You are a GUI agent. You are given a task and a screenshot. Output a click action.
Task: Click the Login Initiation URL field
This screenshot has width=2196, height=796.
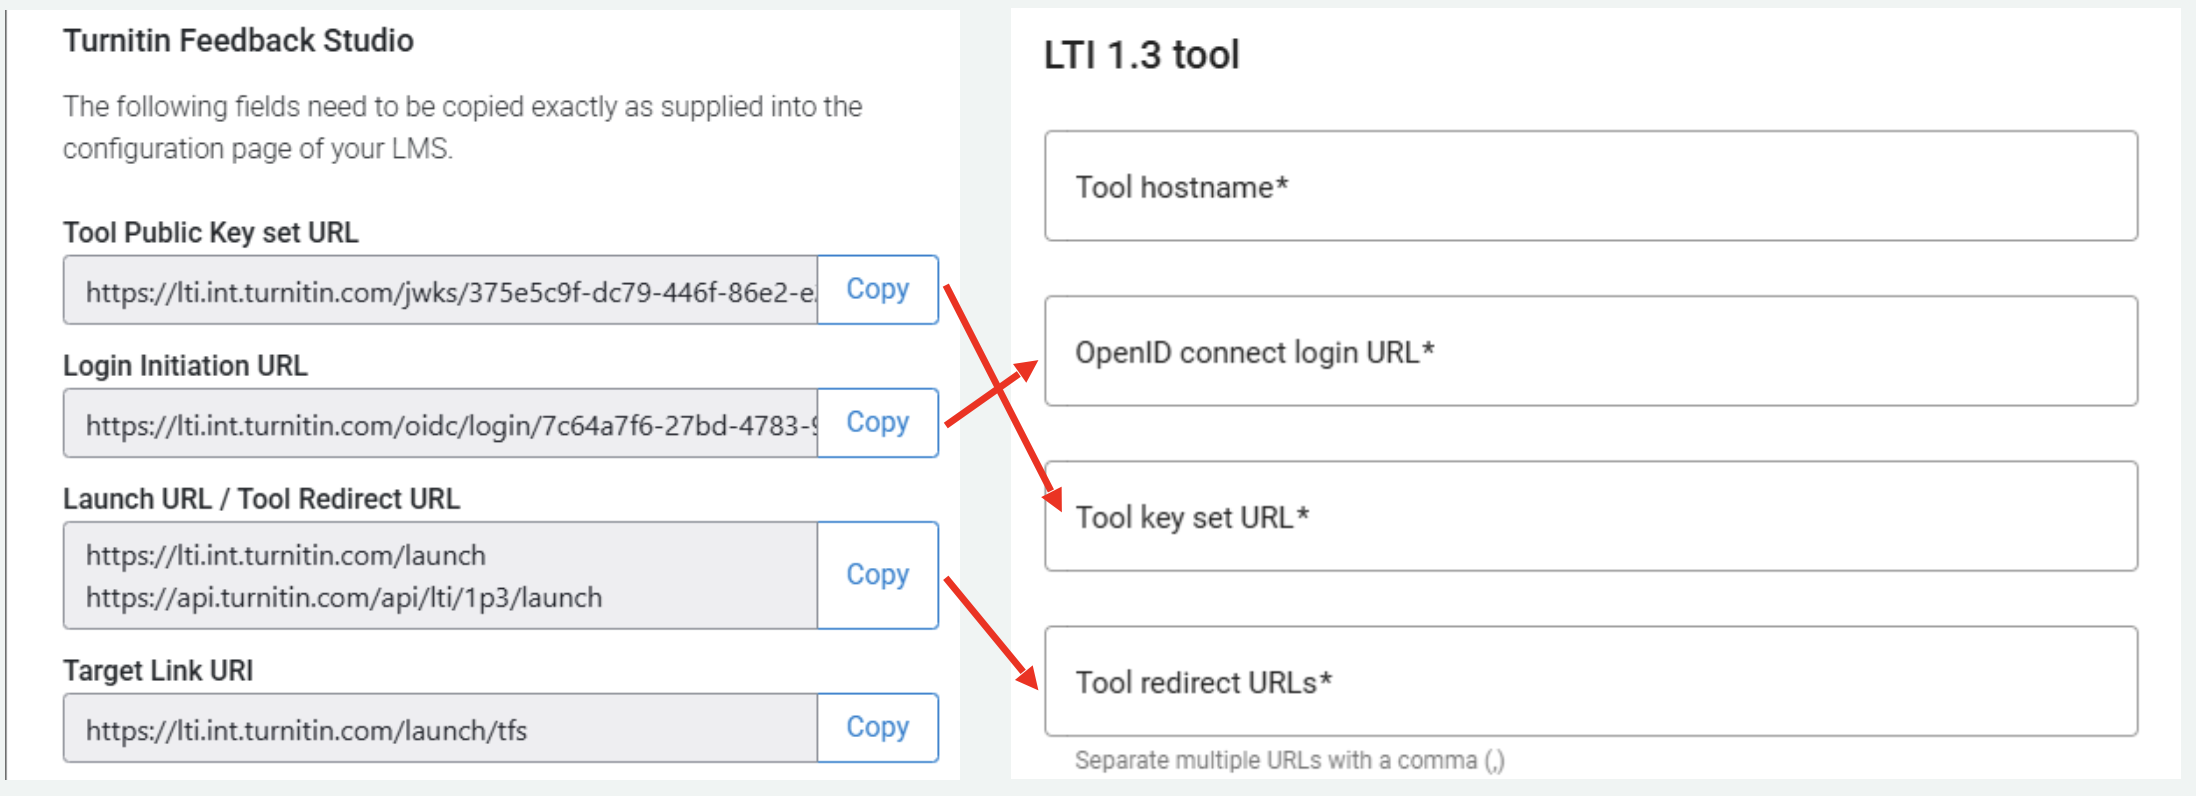[x=441, y=423]
